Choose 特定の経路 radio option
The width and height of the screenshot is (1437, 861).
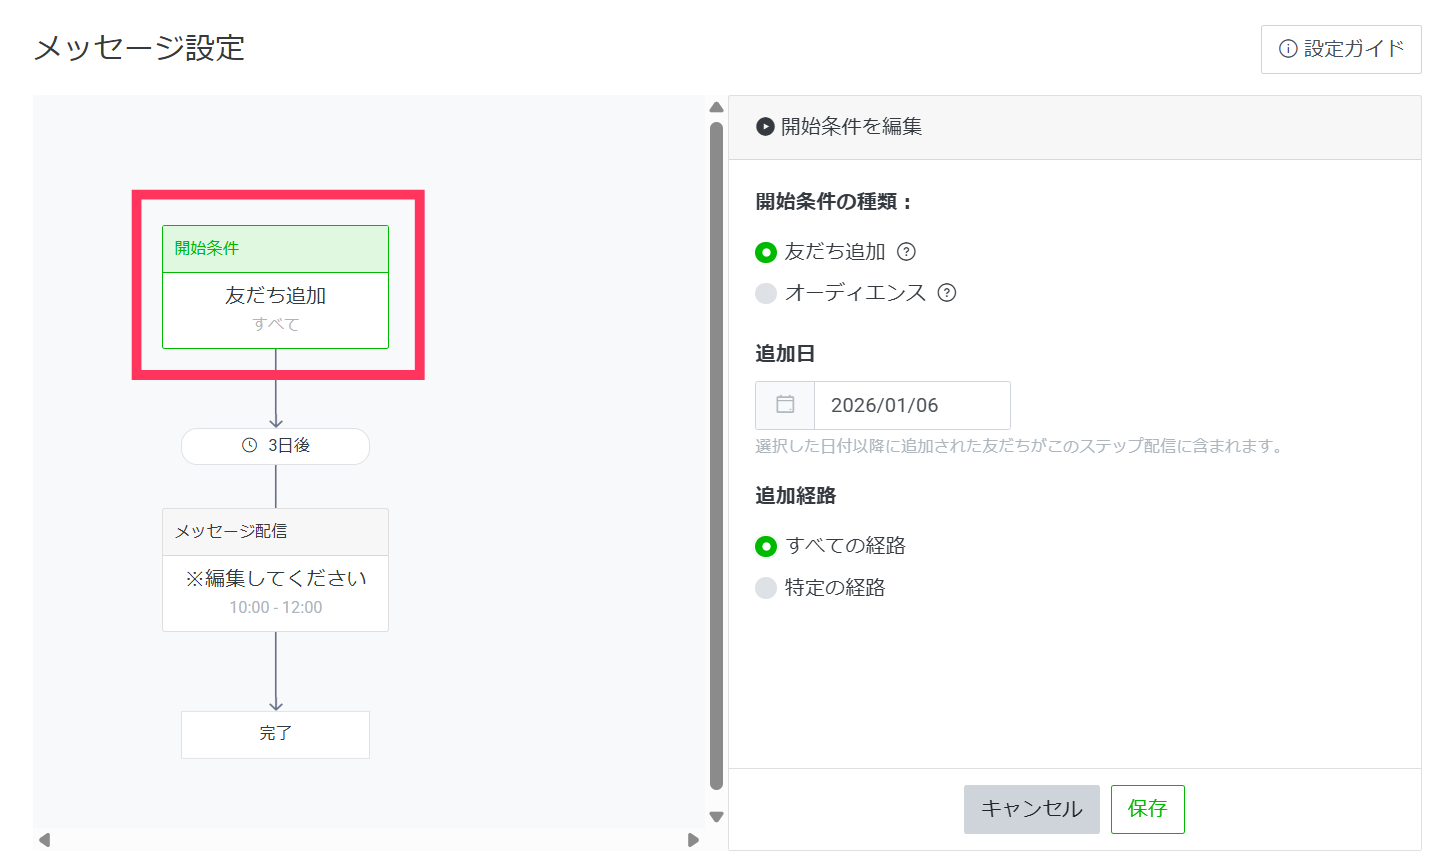pyautogui.click(x=766, y=588)
